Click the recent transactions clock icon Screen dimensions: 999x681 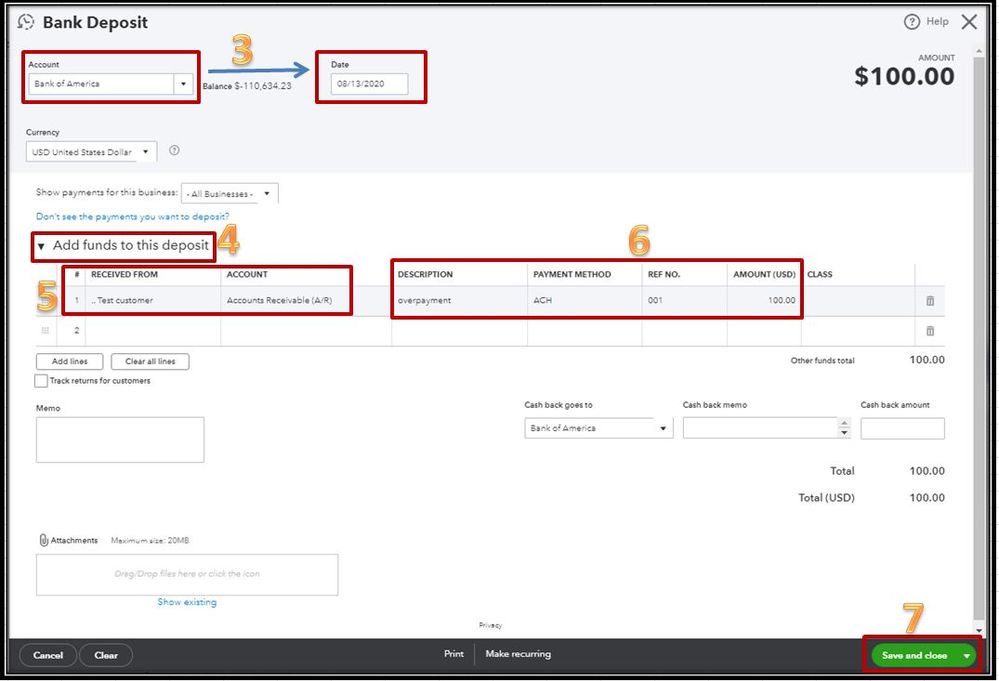(x=25, y=22)
